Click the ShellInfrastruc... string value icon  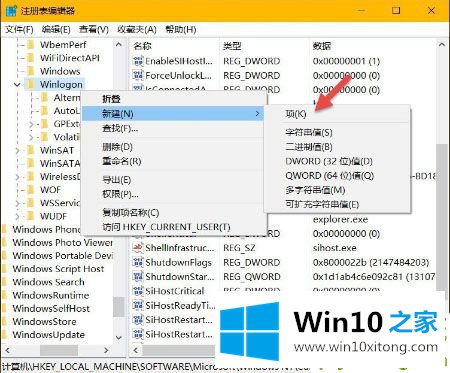pyautogui.click(x=138, y=248)
